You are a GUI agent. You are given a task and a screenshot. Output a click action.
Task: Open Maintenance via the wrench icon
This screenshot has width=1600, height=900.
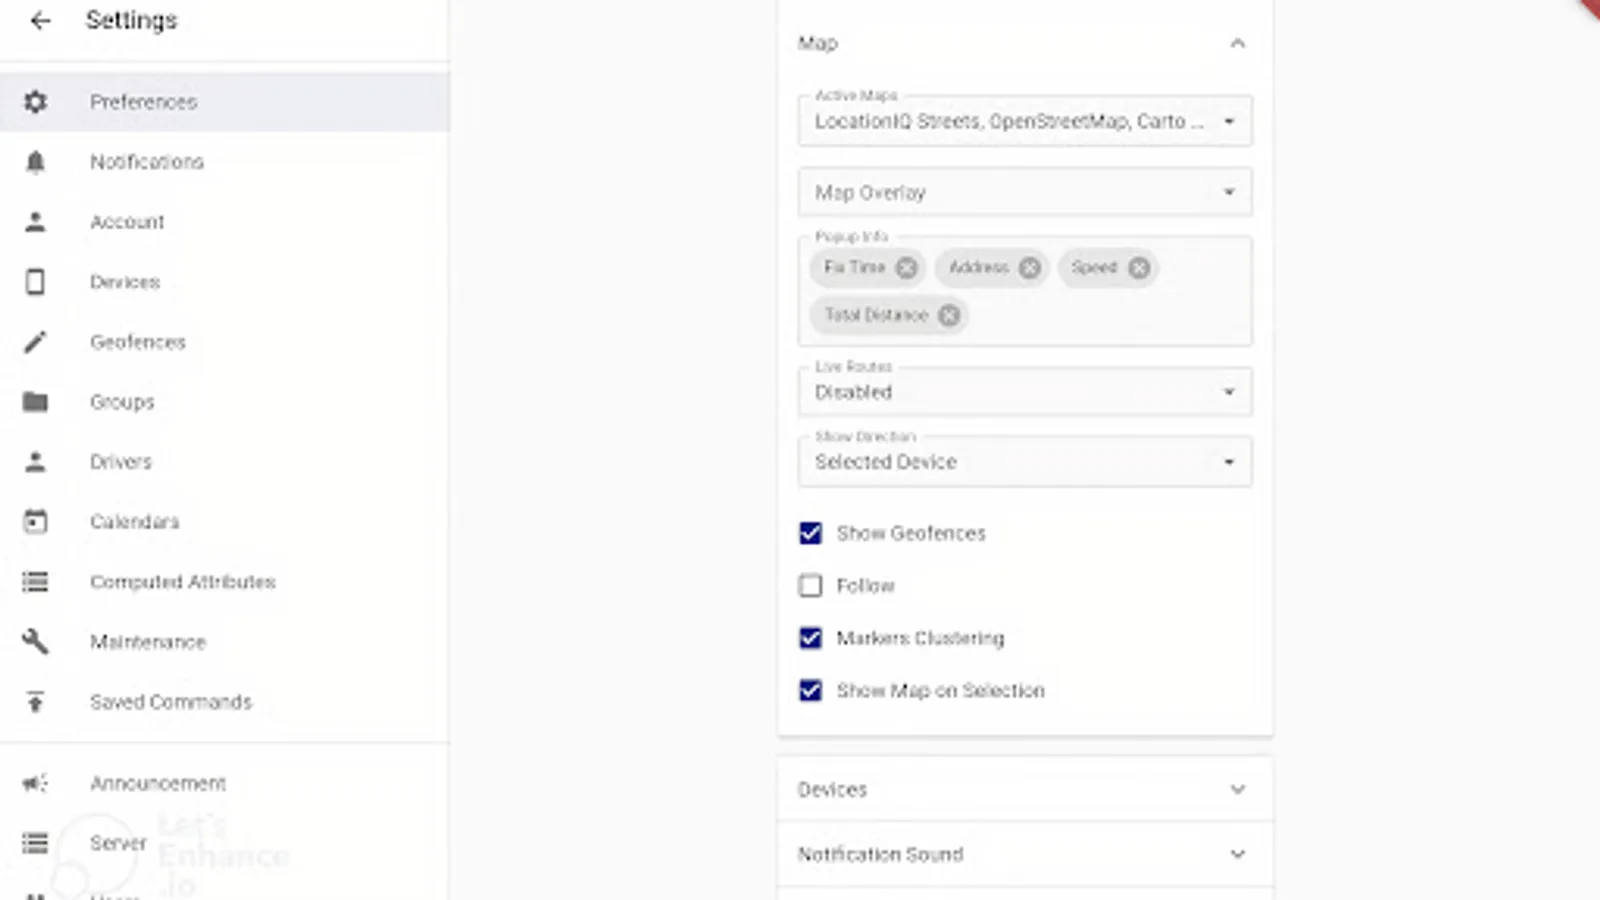click(x=36, y=641)
